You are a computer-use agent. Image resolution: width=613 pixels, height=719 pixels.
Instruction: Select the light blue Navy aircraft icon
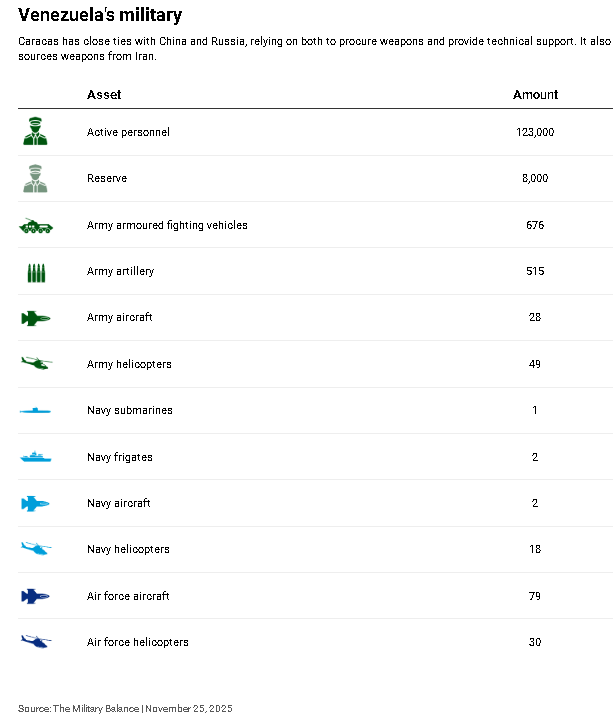[x=35, y=503]
